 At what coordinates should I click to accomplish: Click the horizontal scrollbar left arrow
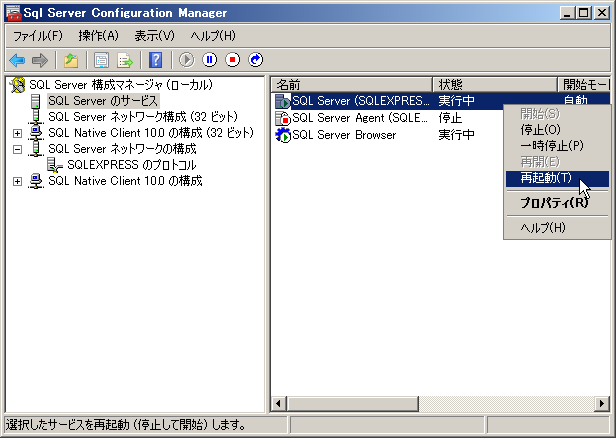279,404
